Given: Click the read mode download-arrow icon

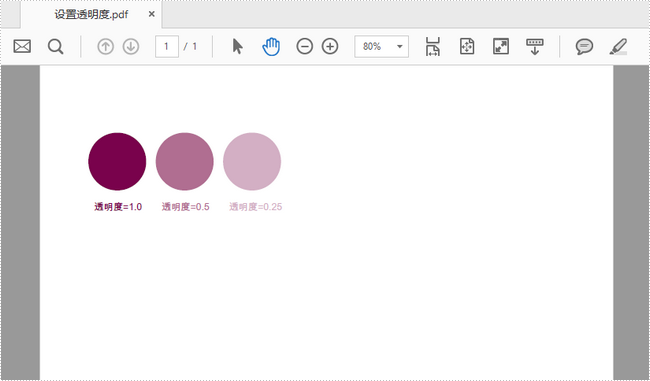Looking at the screenshot, I should pyautogui.click(x=535, y=47).
